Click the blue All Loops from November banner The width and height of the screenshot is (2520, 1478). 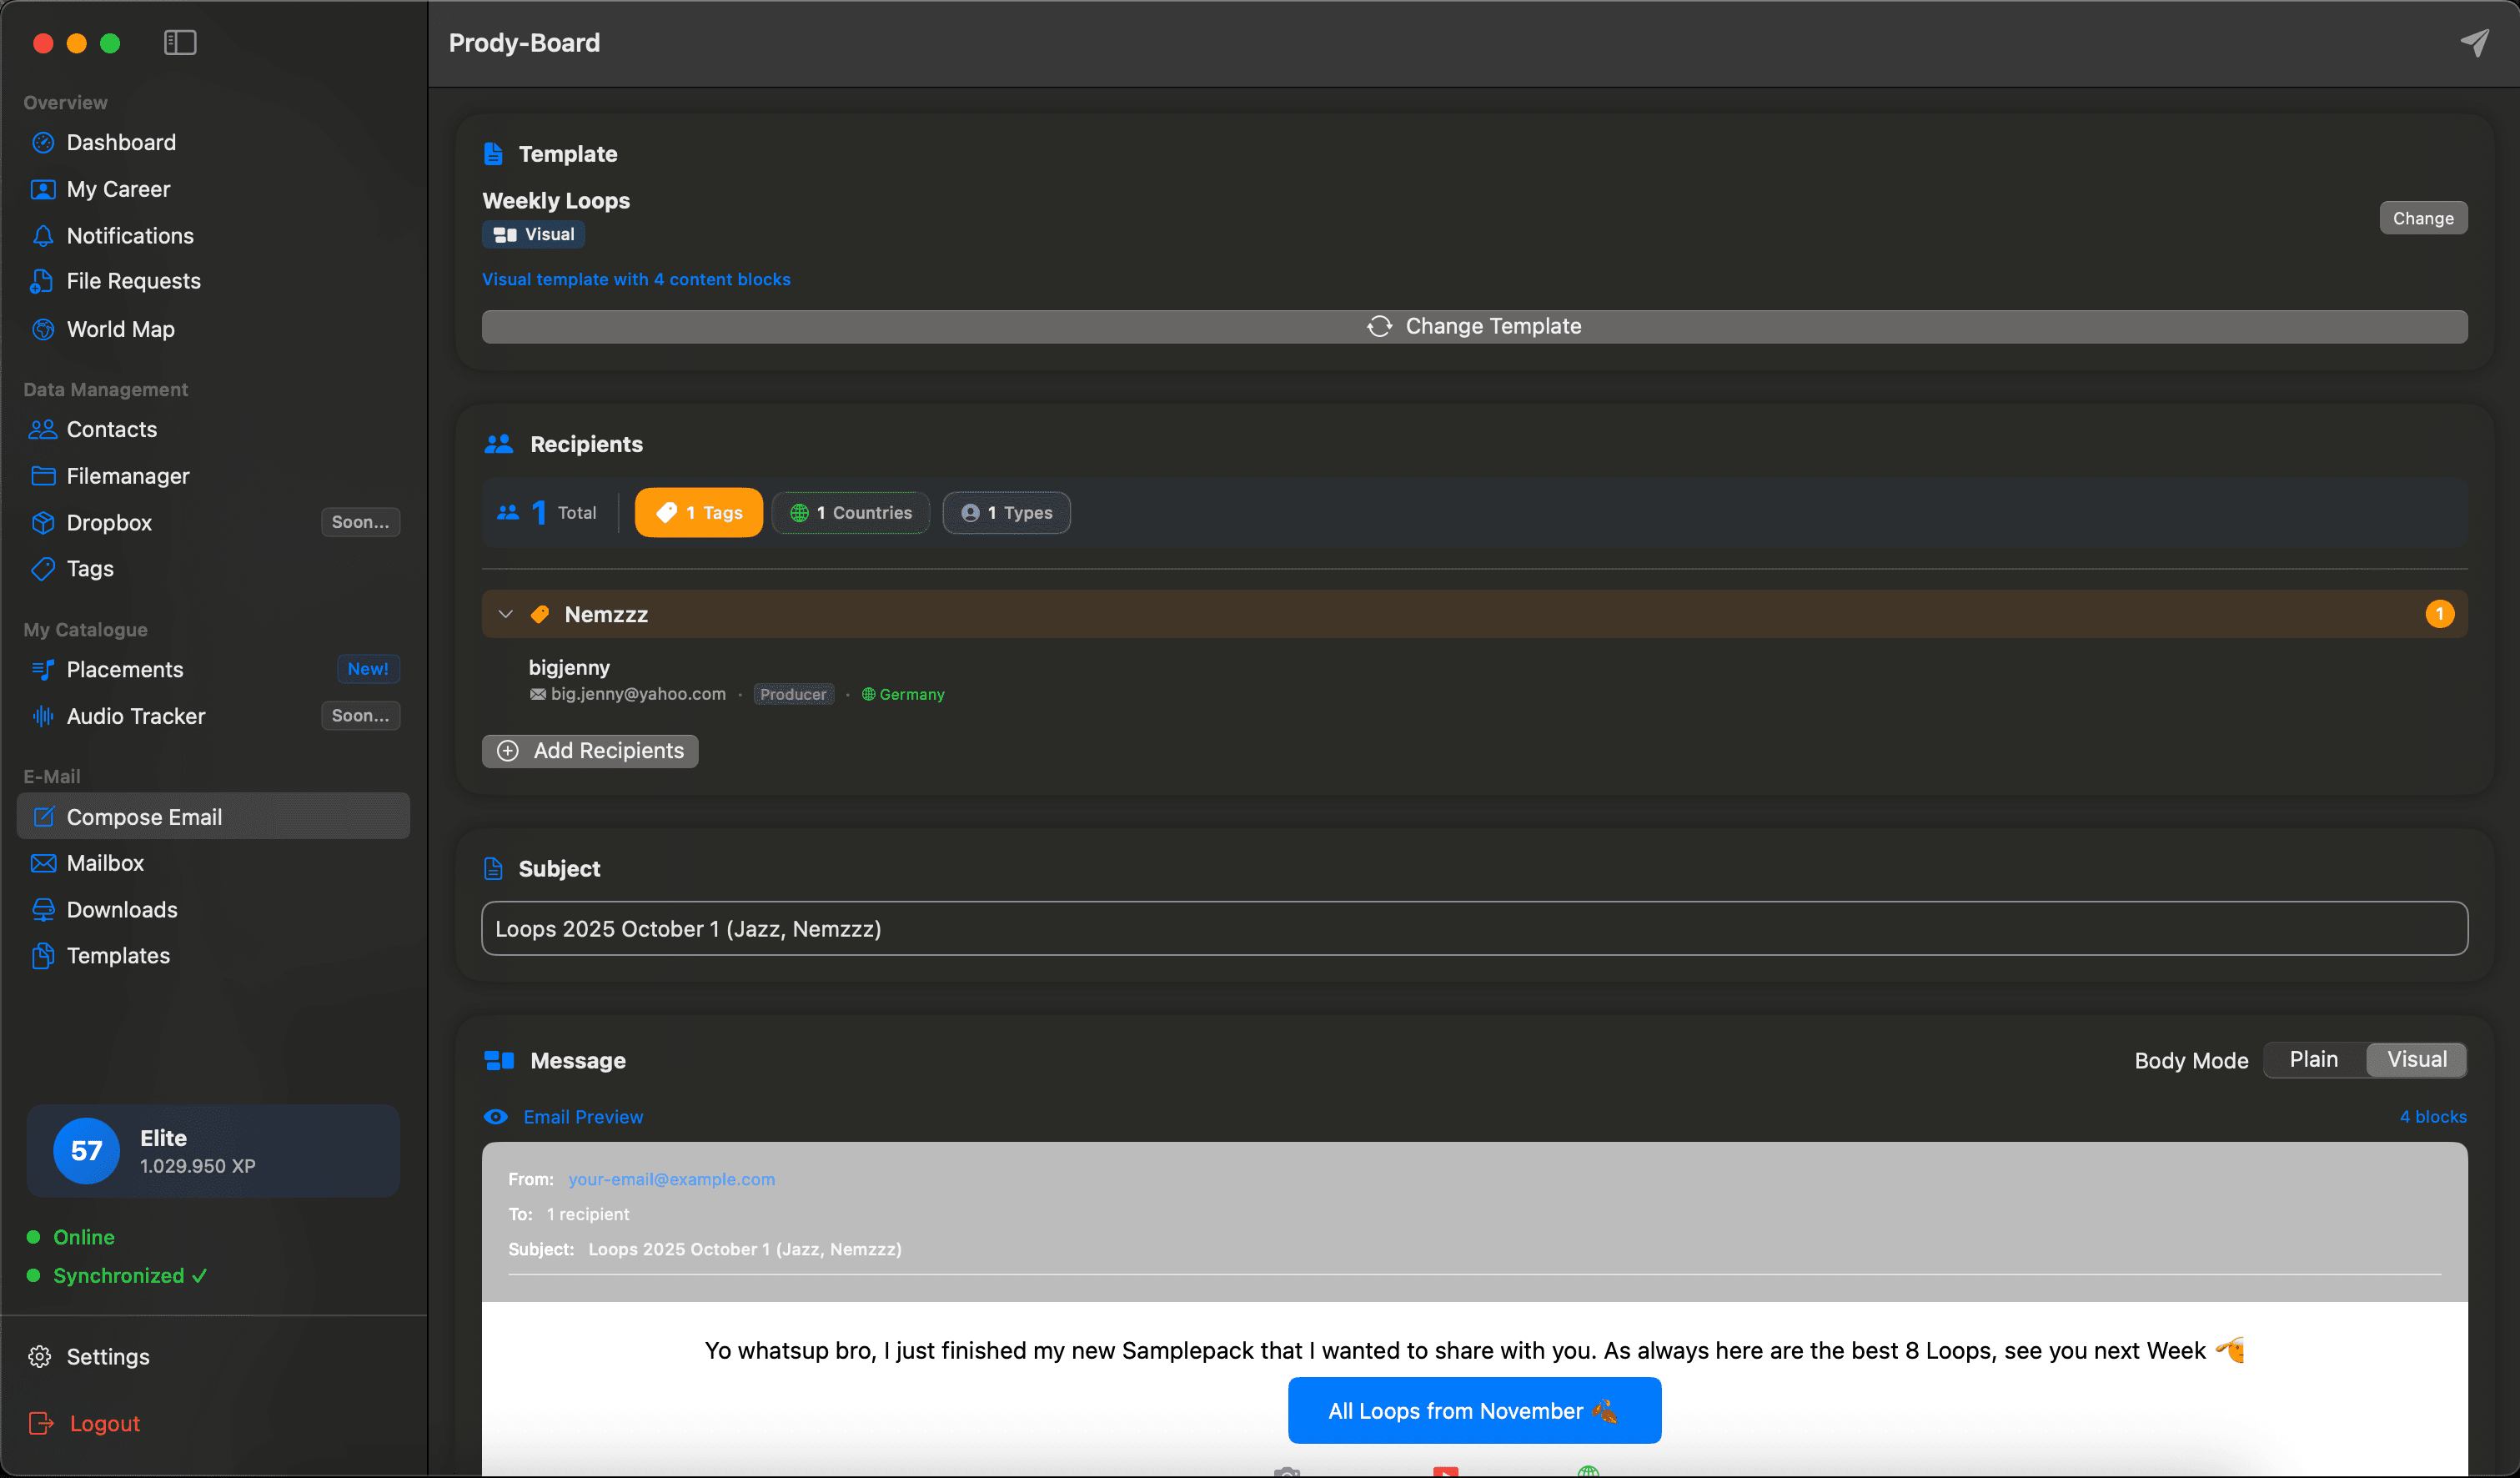1474,1410
